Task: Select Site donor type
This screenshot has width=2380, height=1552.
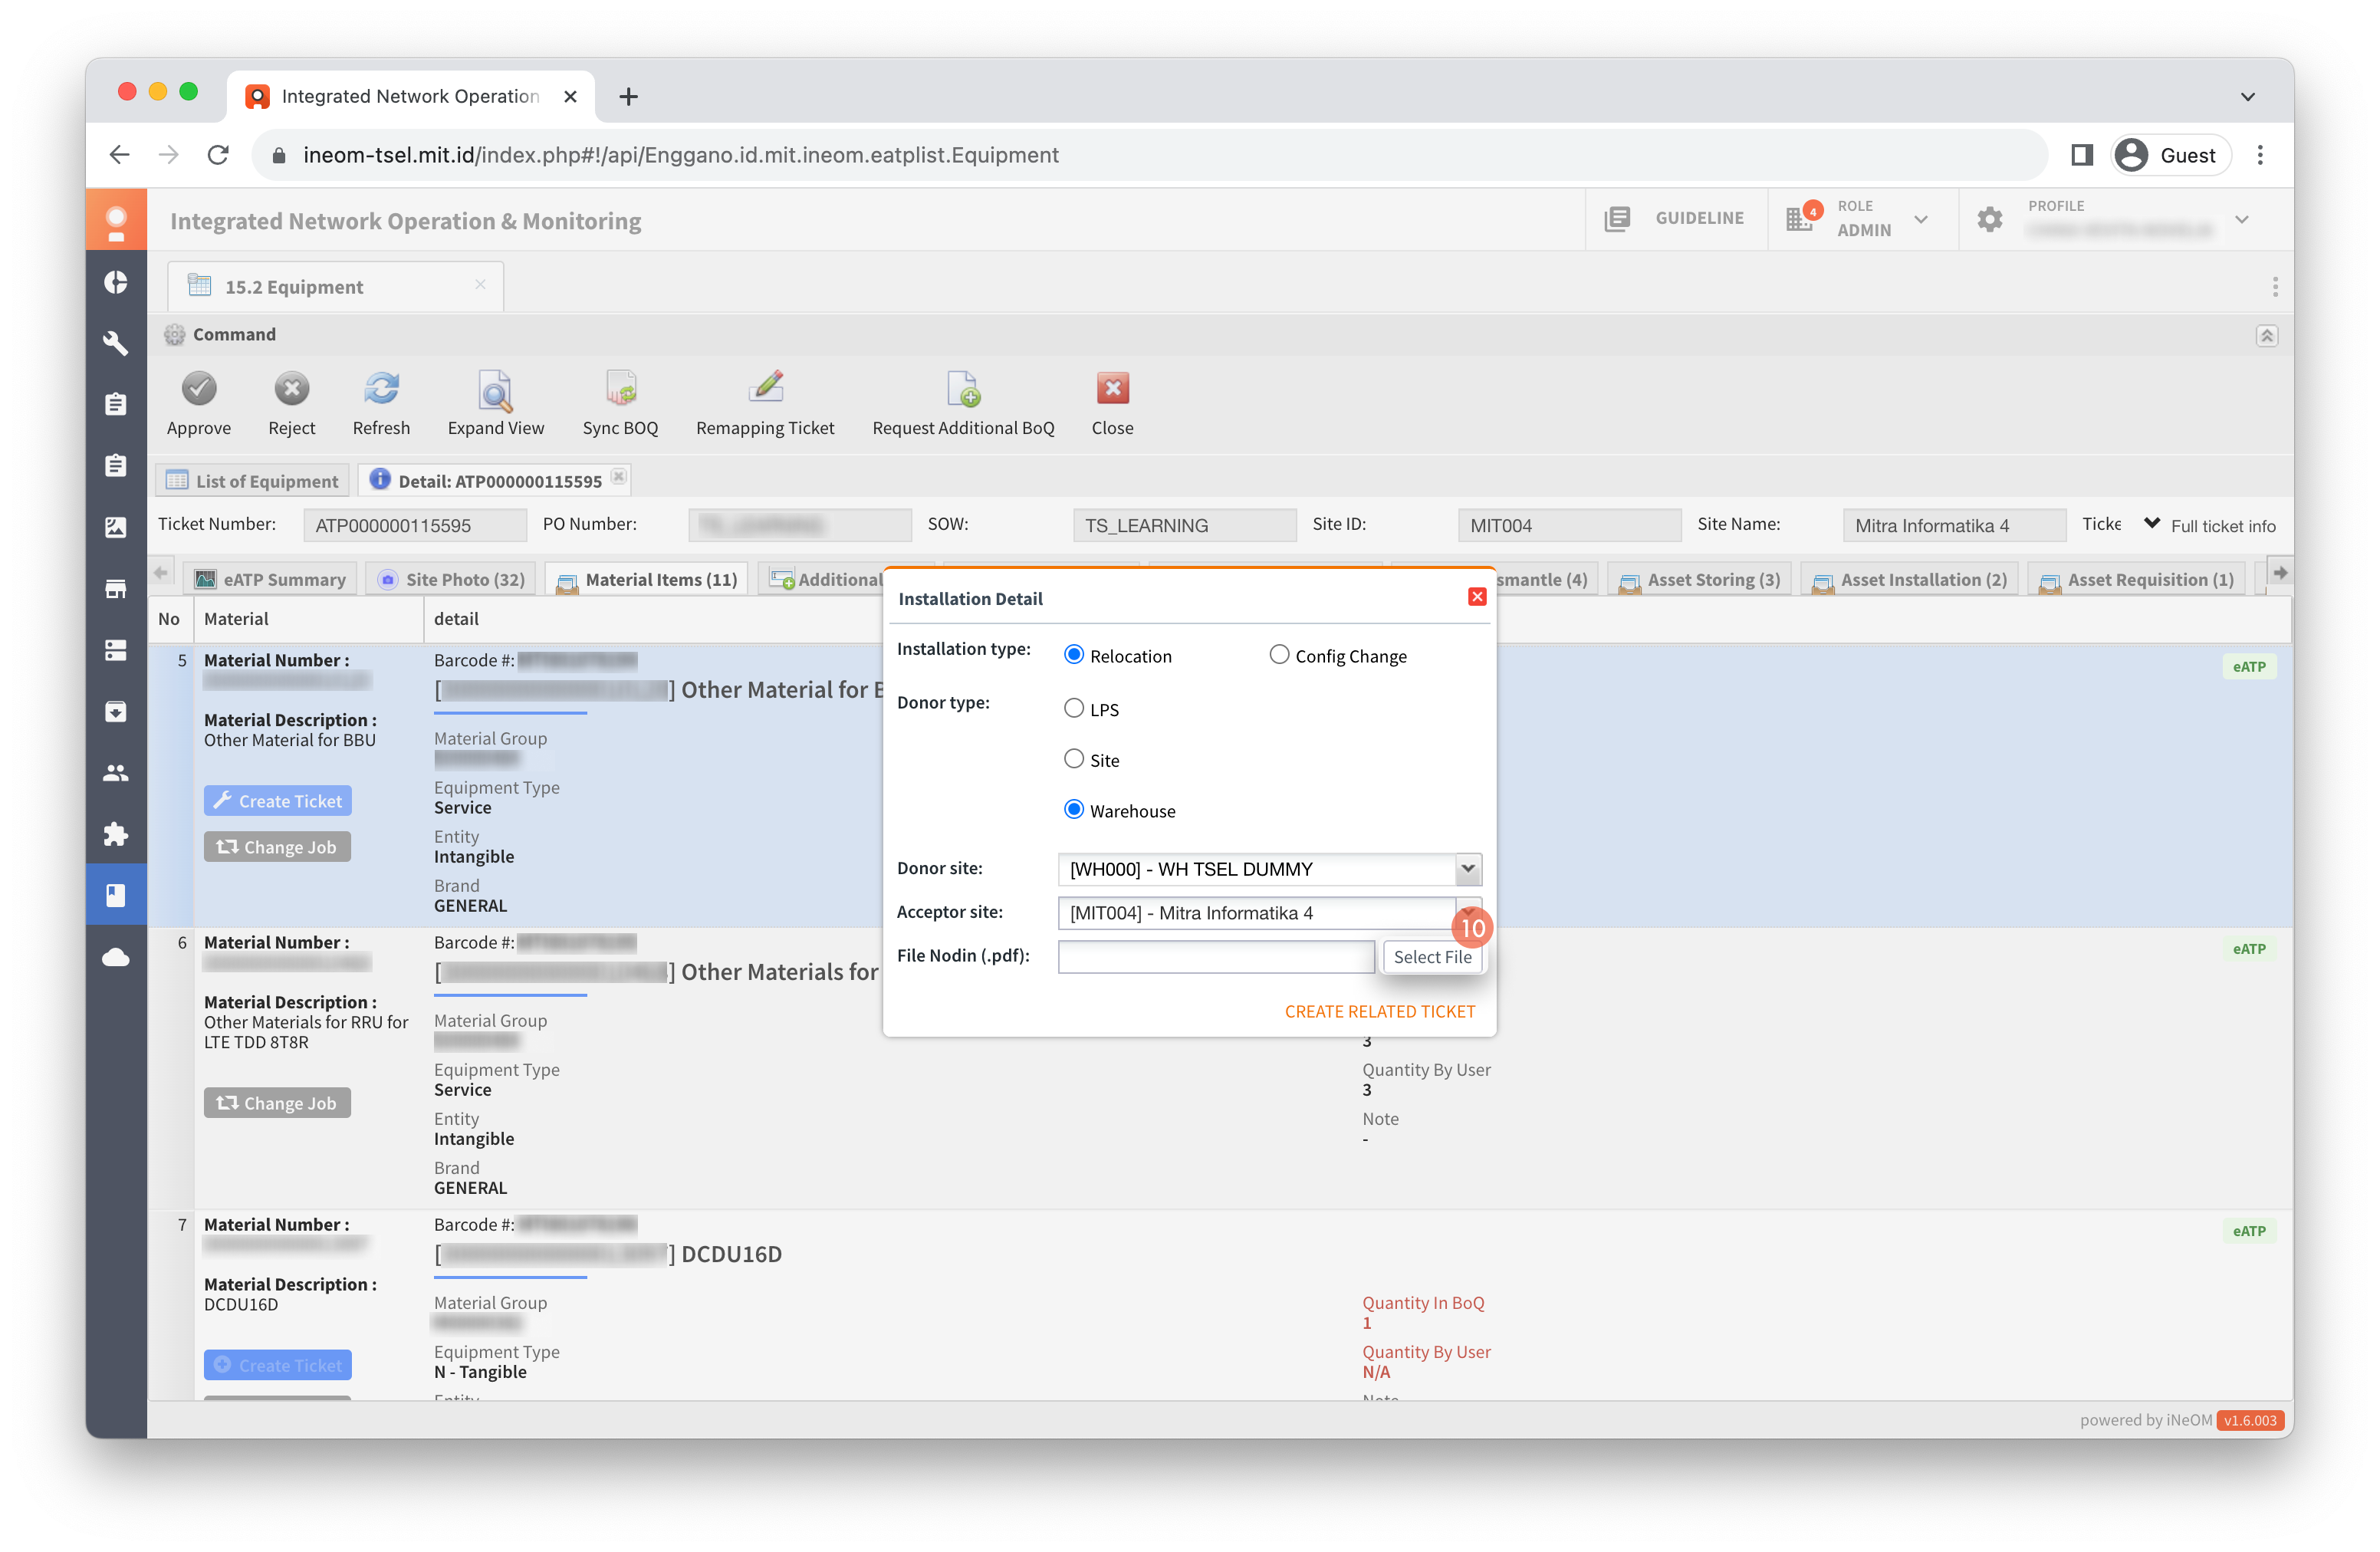Action: pyautogui.click(x=1073, y=759)
